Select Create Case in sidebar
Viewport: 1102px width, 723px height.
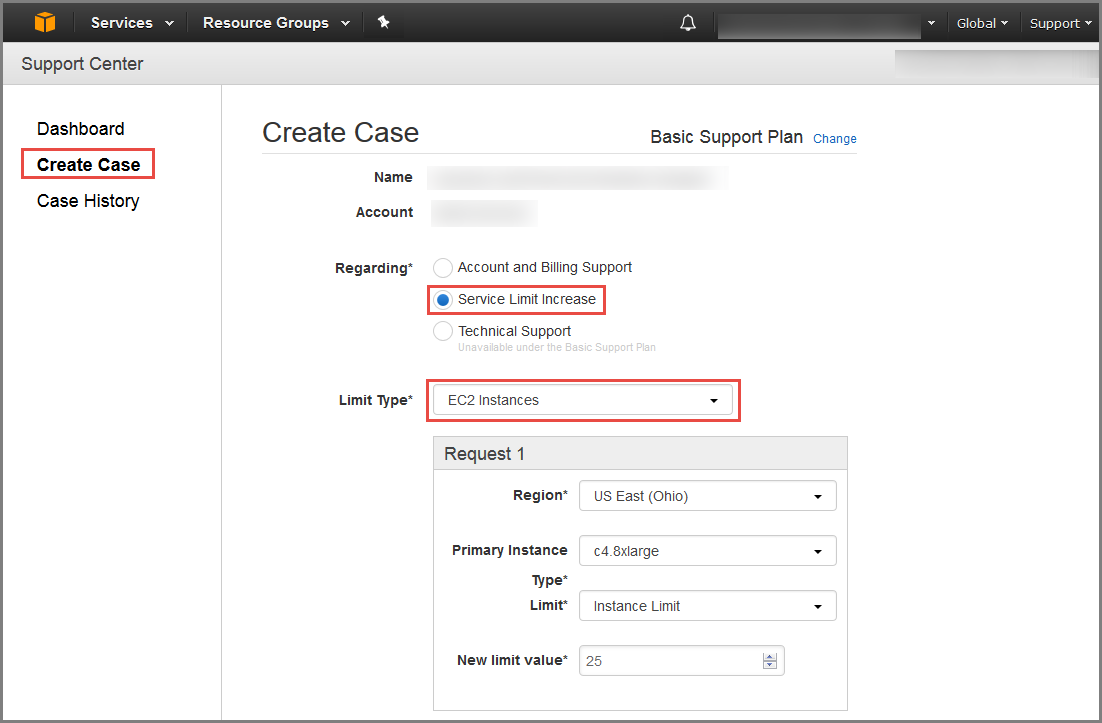point(88,164)
